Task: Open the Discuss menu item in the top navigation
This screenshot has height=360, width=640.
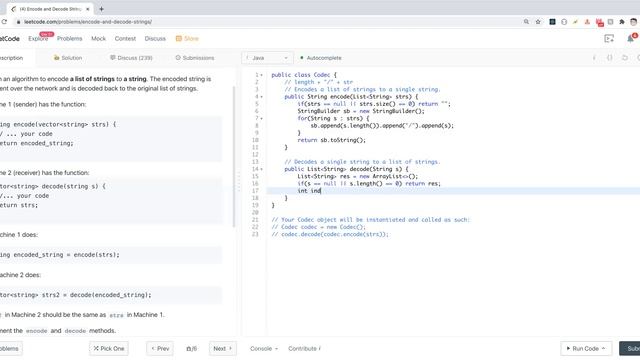Action: click(x=155, y=39)
